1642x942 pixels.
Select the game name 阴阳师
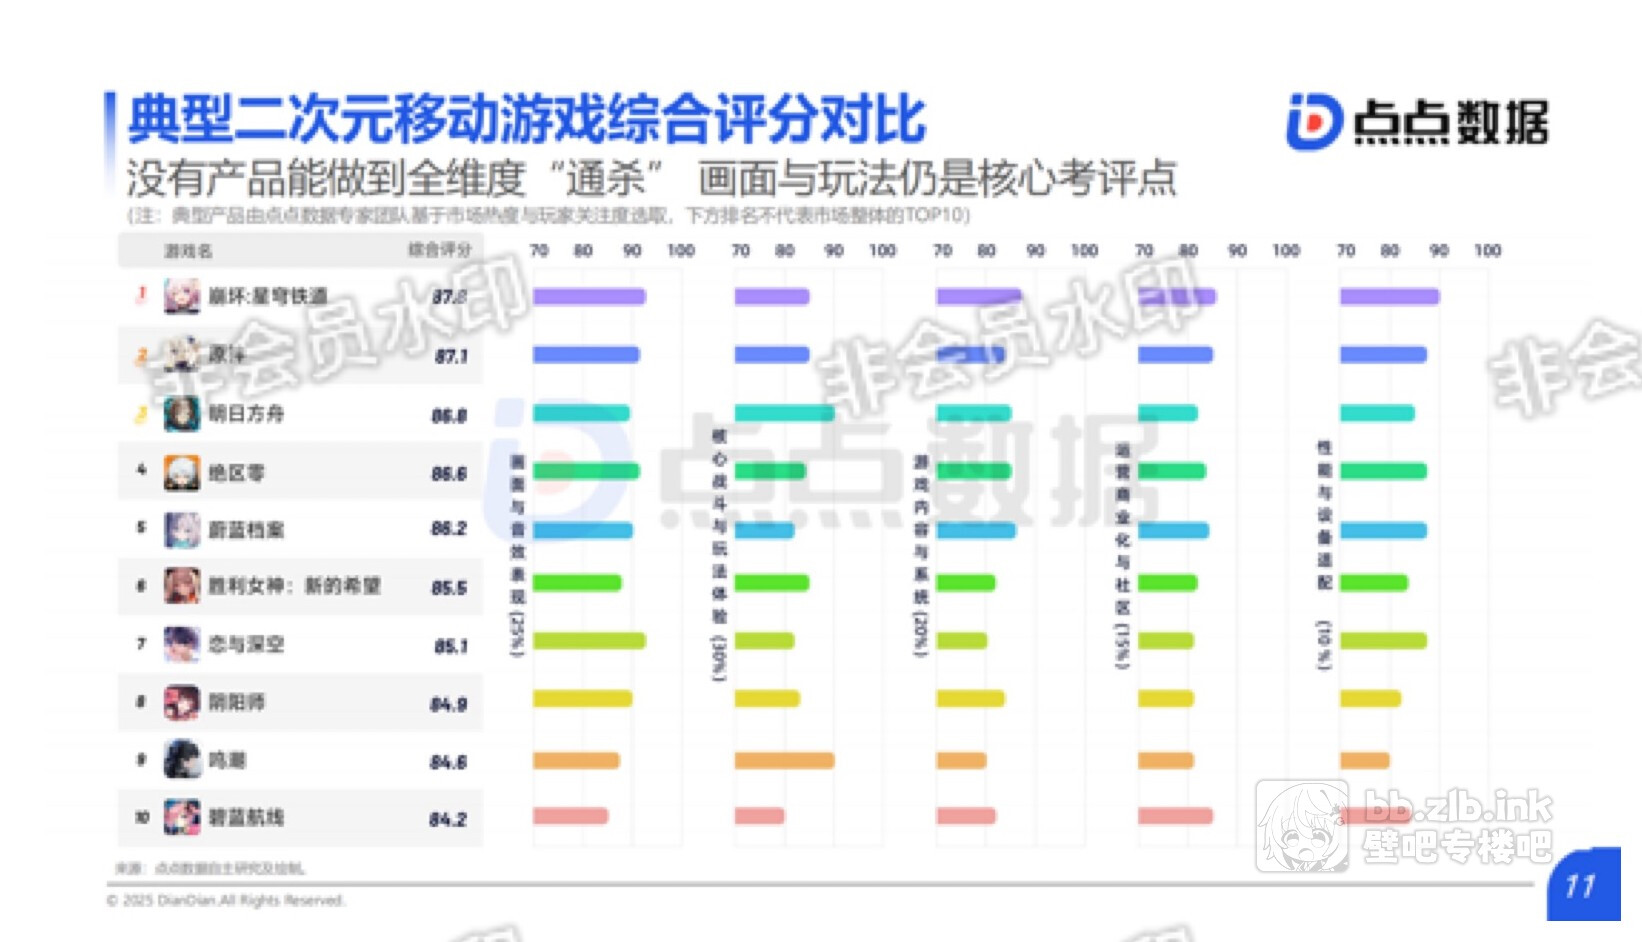click(x=236, y=702)
